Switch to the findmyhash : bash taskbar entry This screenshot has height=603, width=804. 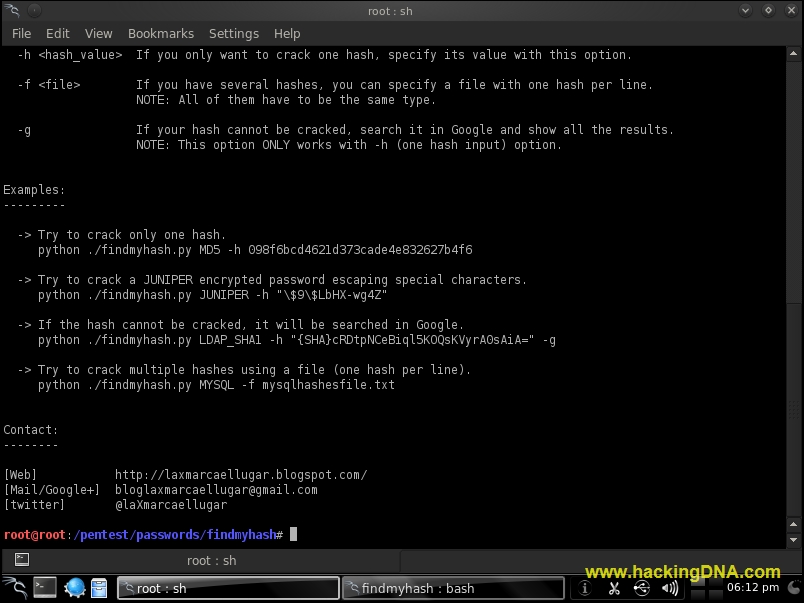(x=453, y=588)
